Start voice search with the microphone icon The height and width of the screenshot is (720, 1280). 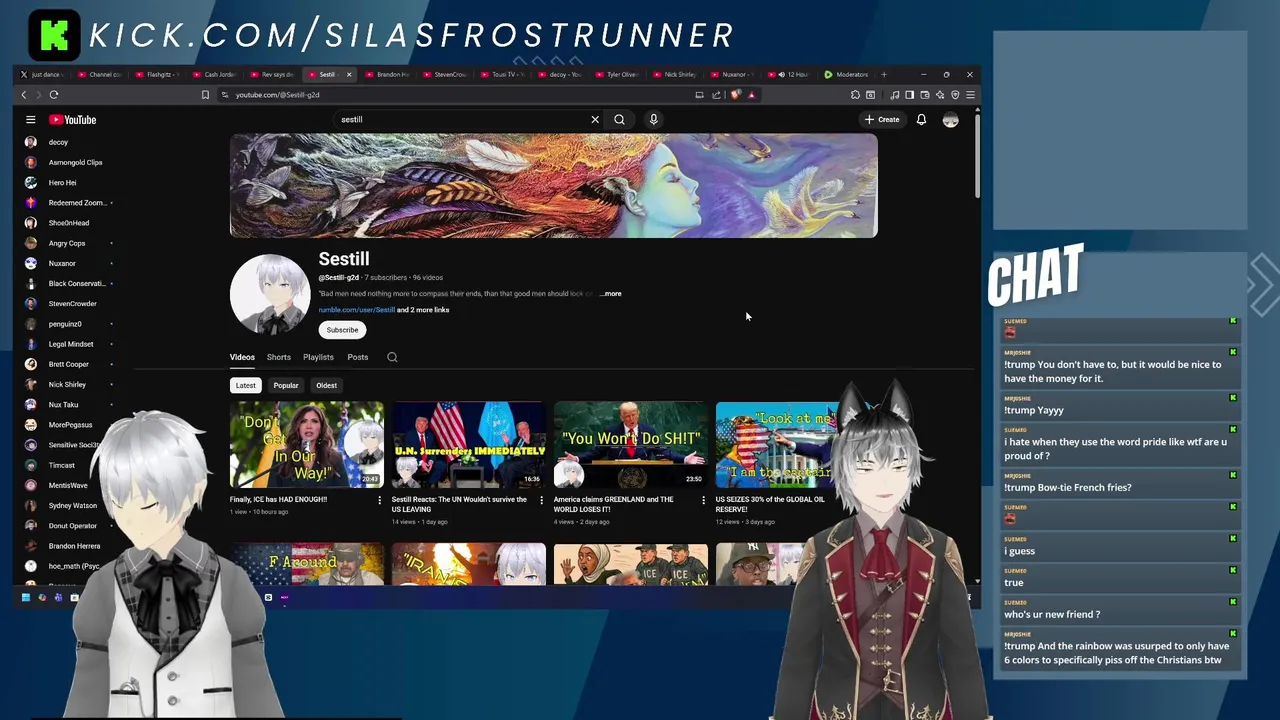coord(653,119)
